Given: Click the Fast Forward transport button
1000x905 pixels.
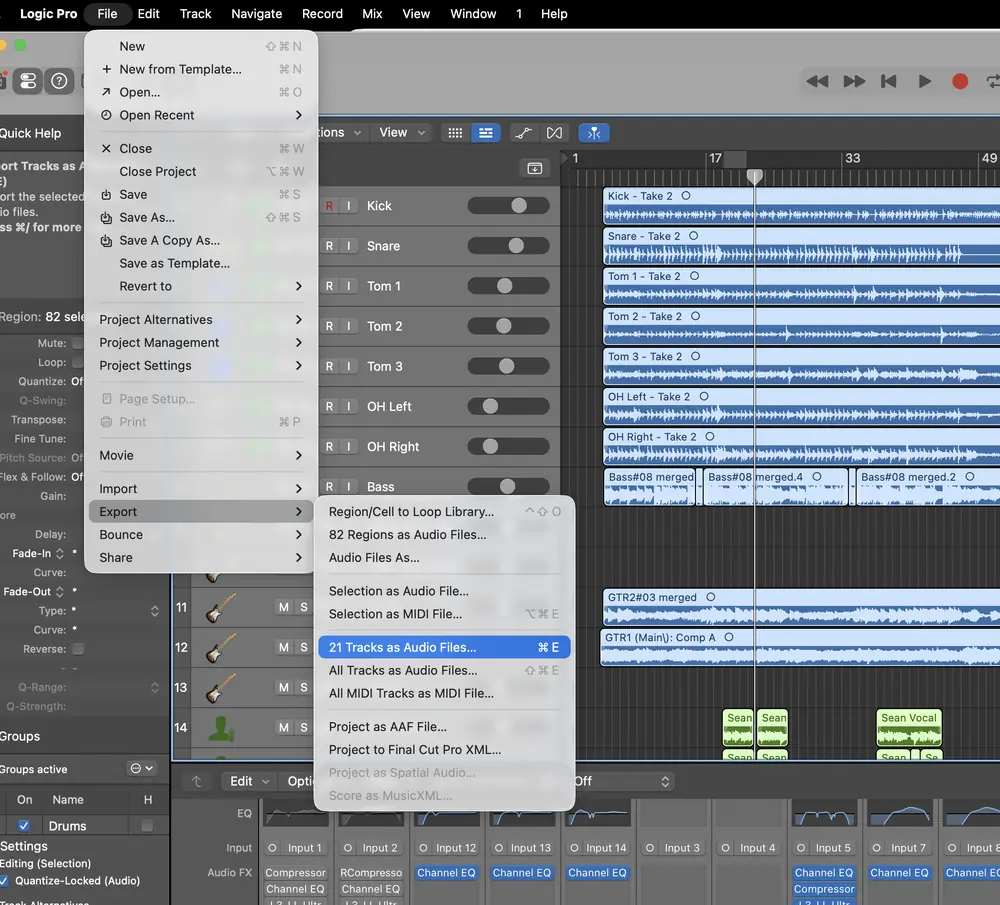Looking at the screenshot, I should (x=854, y=81).
